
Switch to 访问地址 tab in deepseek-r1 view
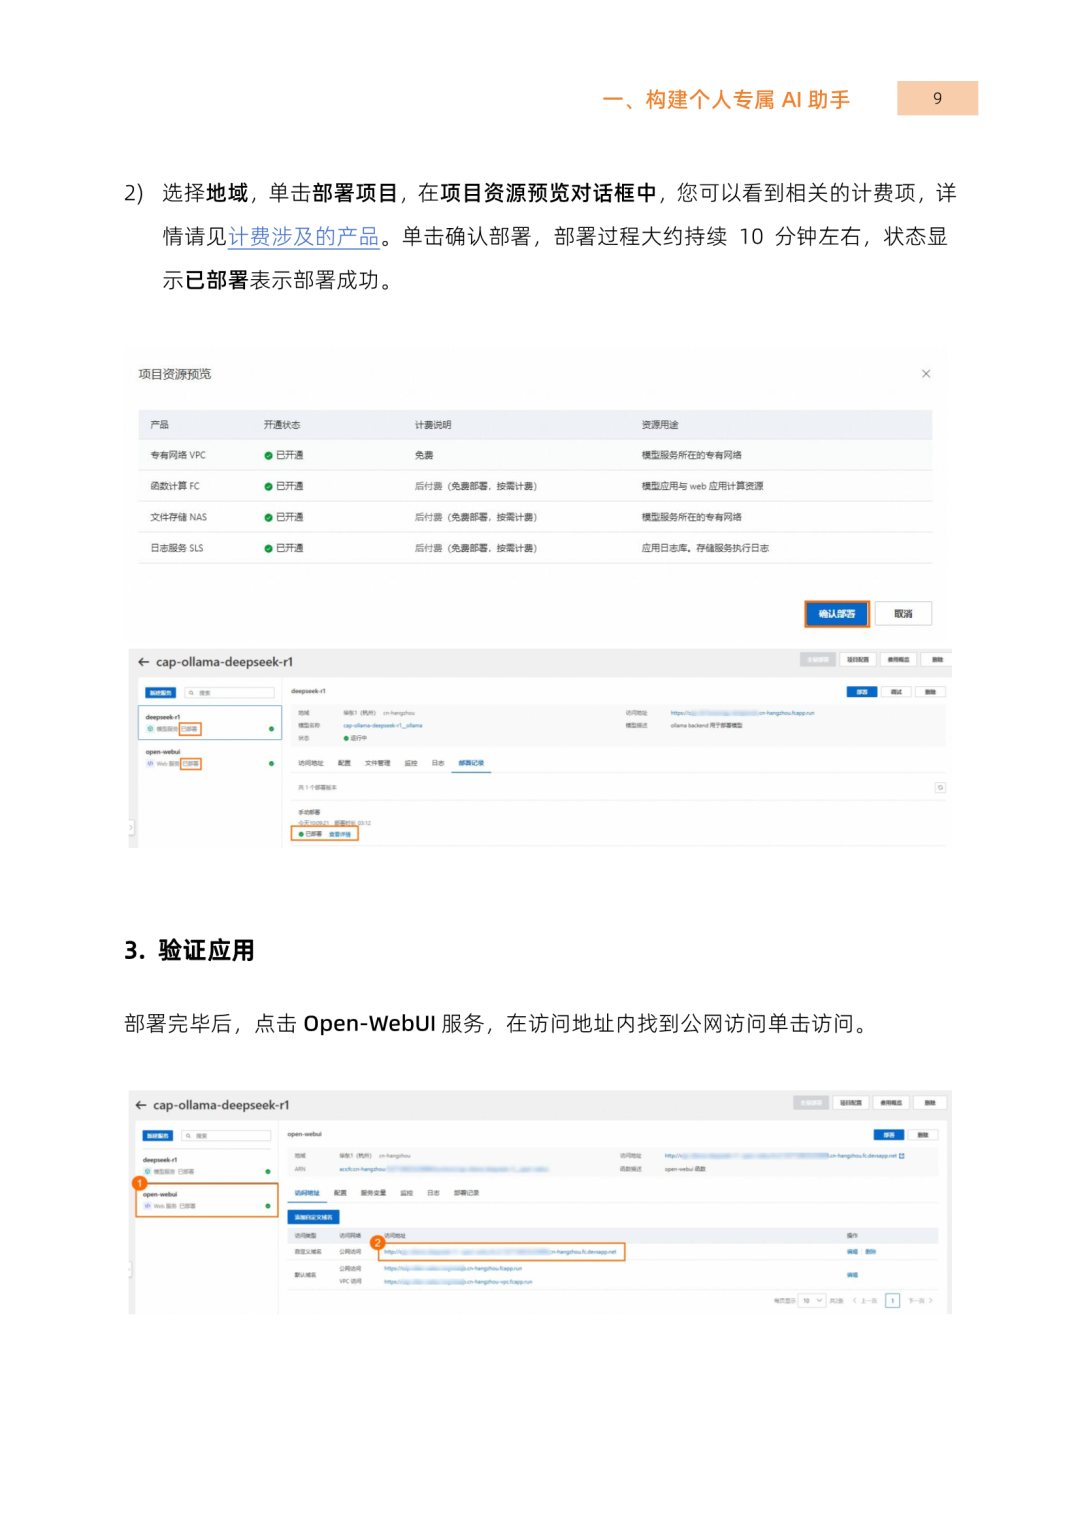pyautogui.click(x=310, y=763)
